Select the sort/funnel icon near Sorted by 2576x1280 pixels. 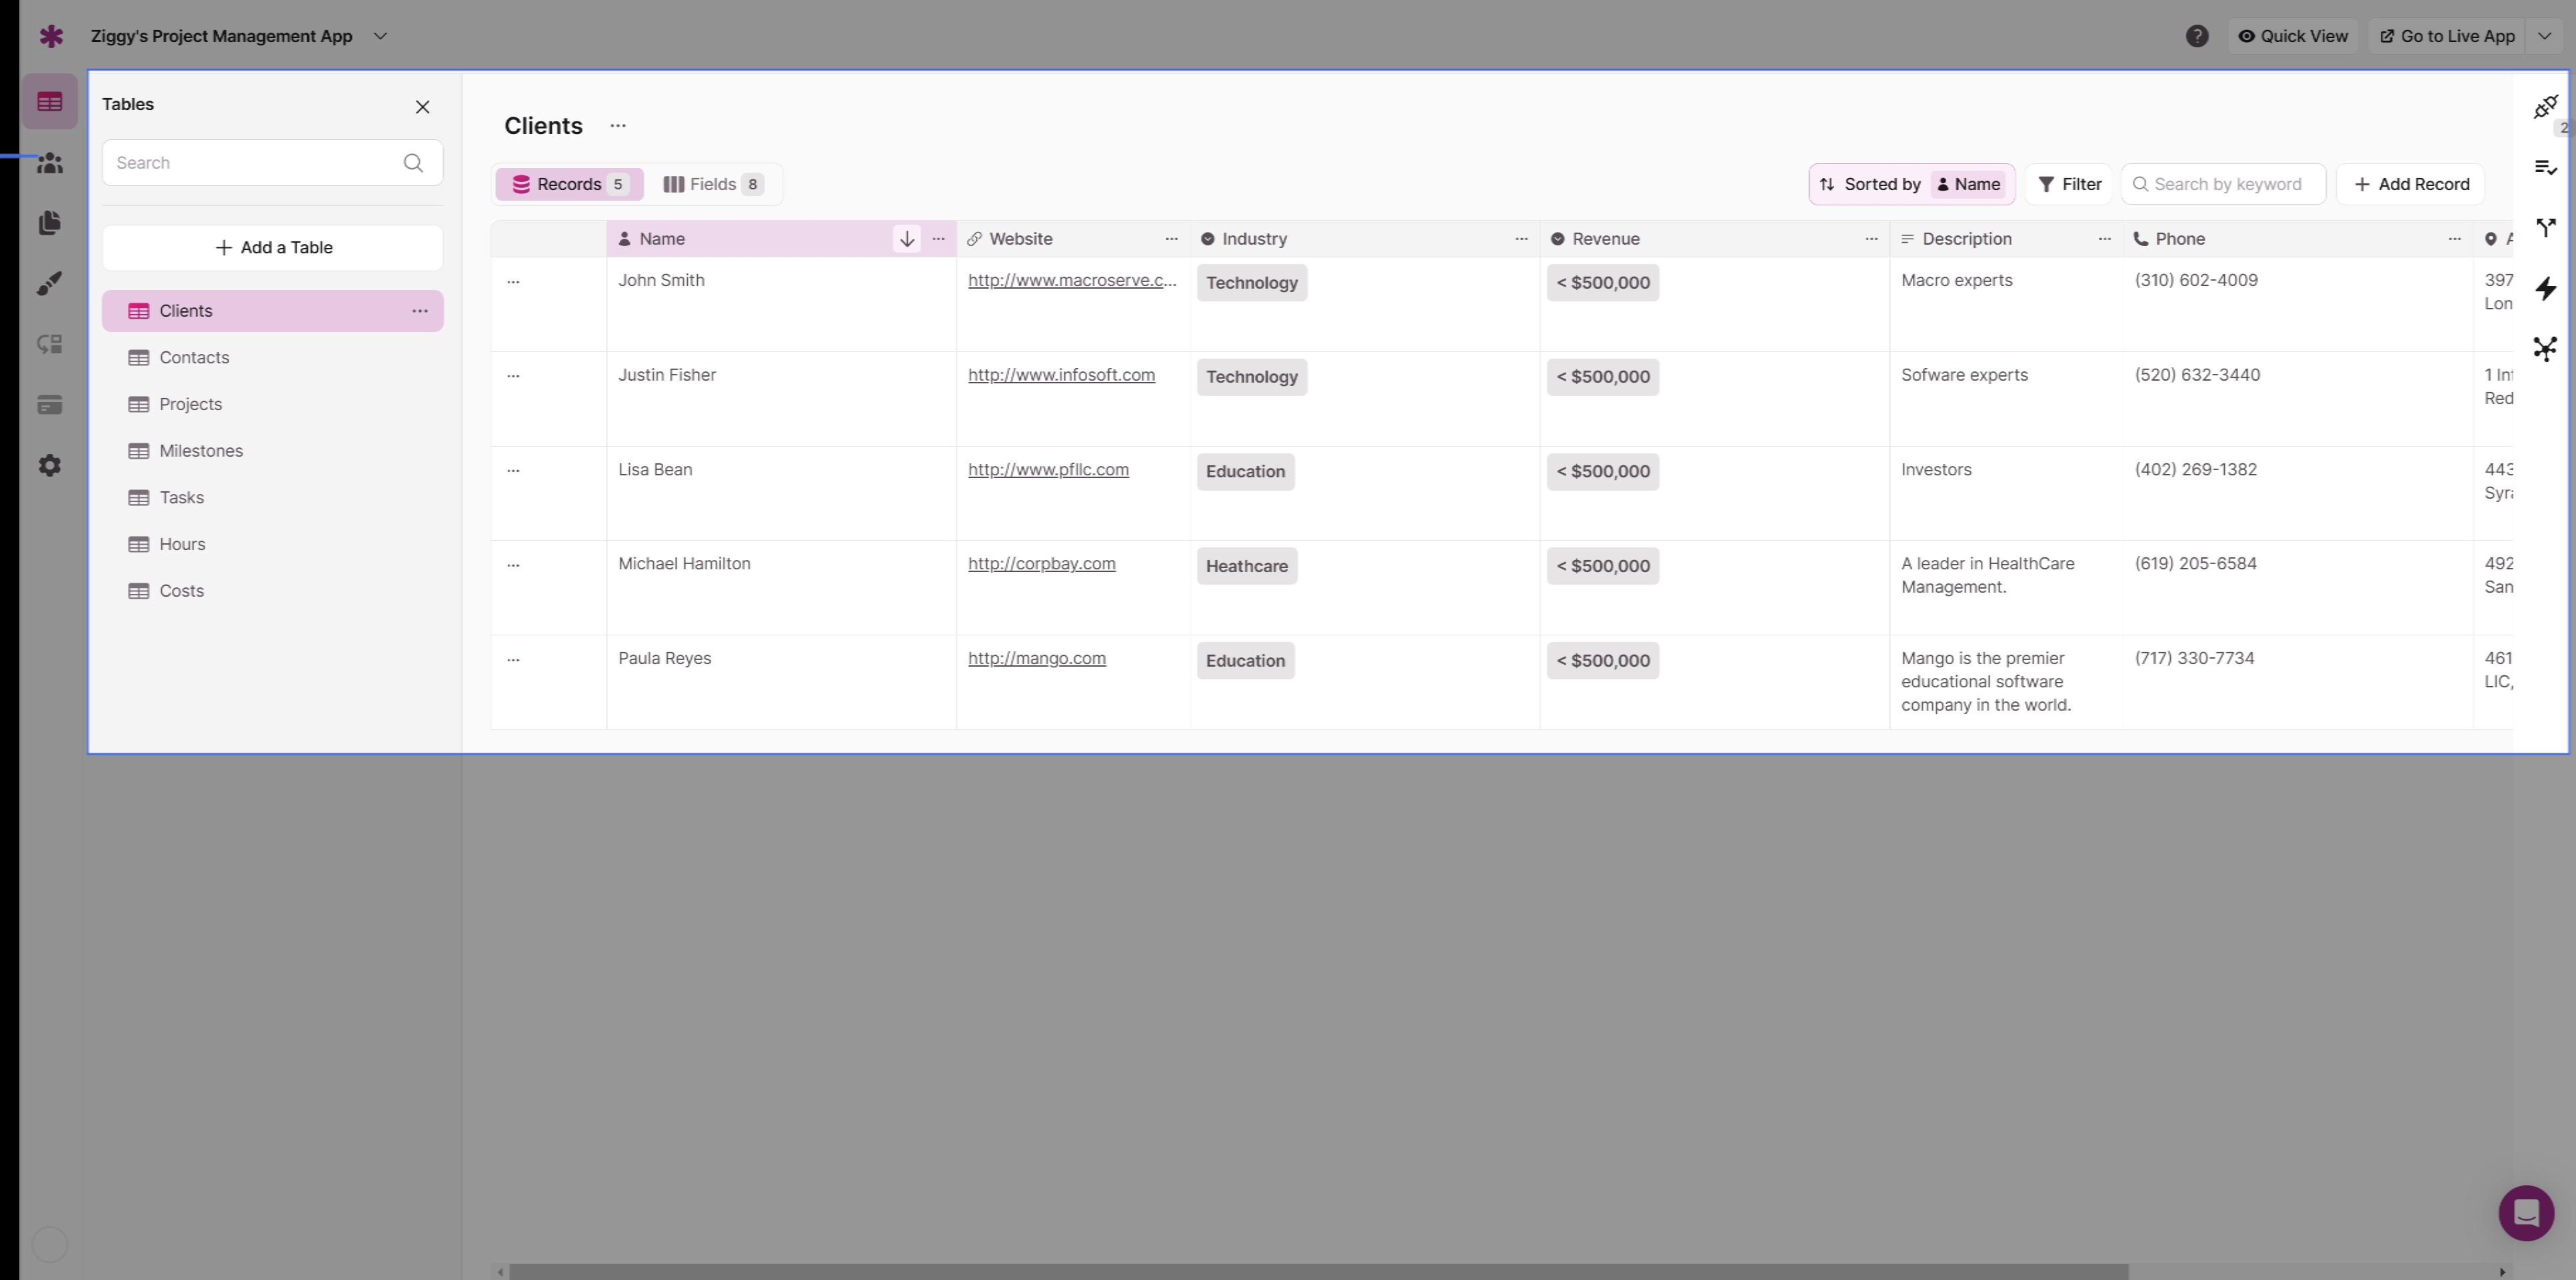tap(1827, 183)
